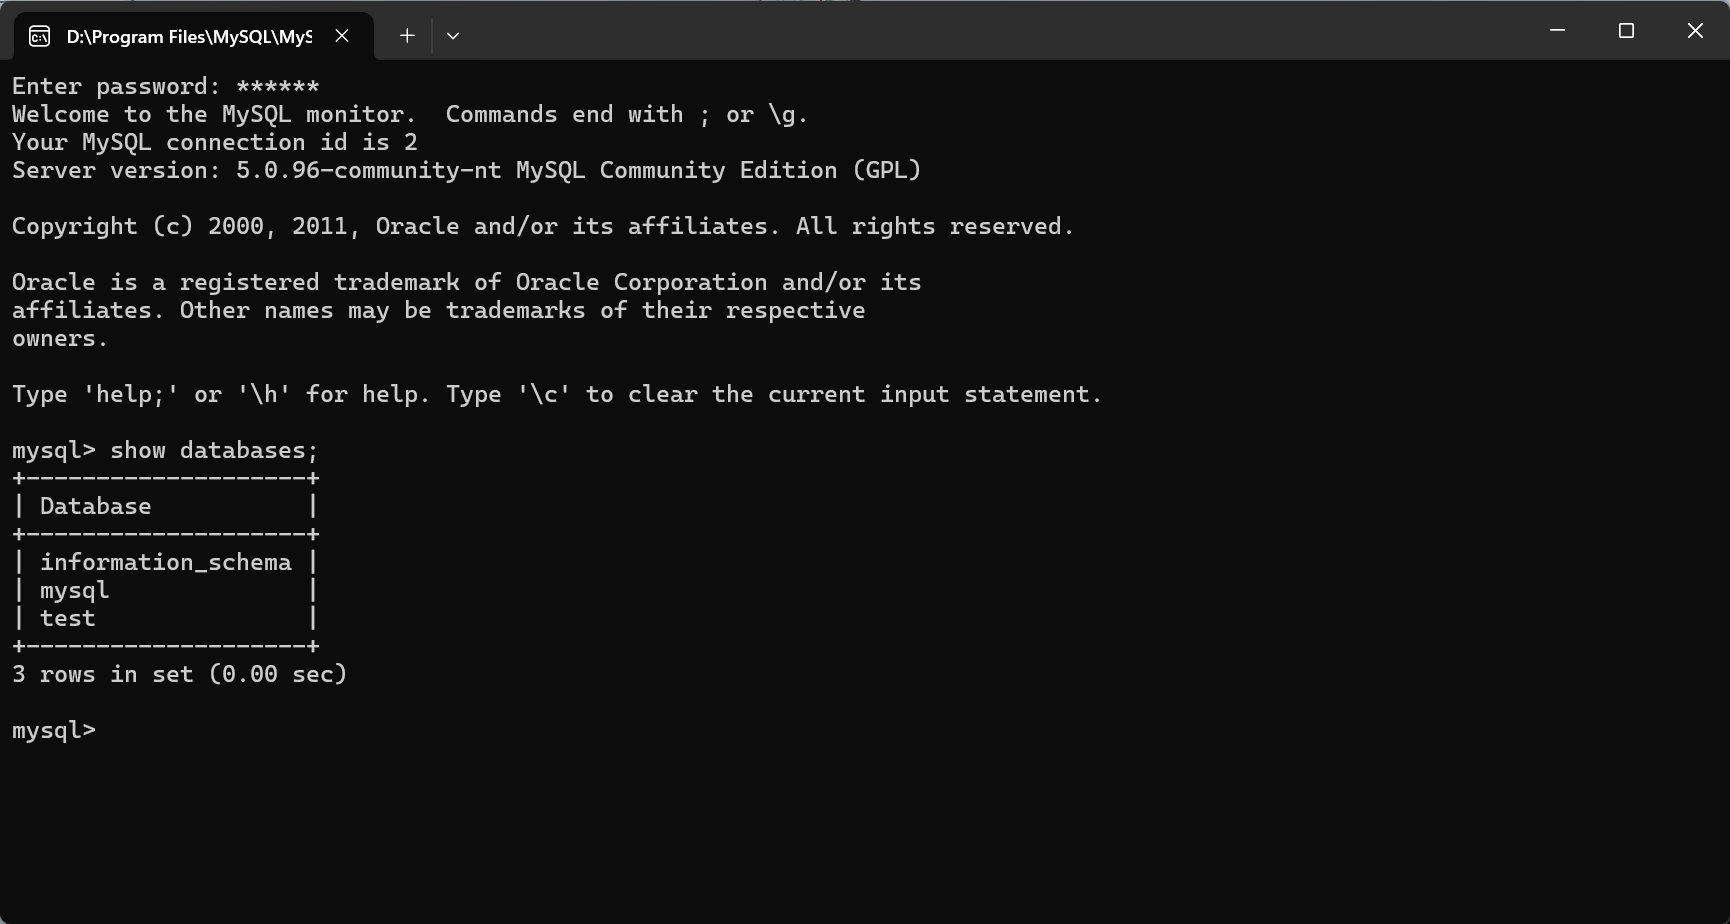Click the '3 rows in set' result line
Screen dimensions: 1730x924
pos(179,675)
